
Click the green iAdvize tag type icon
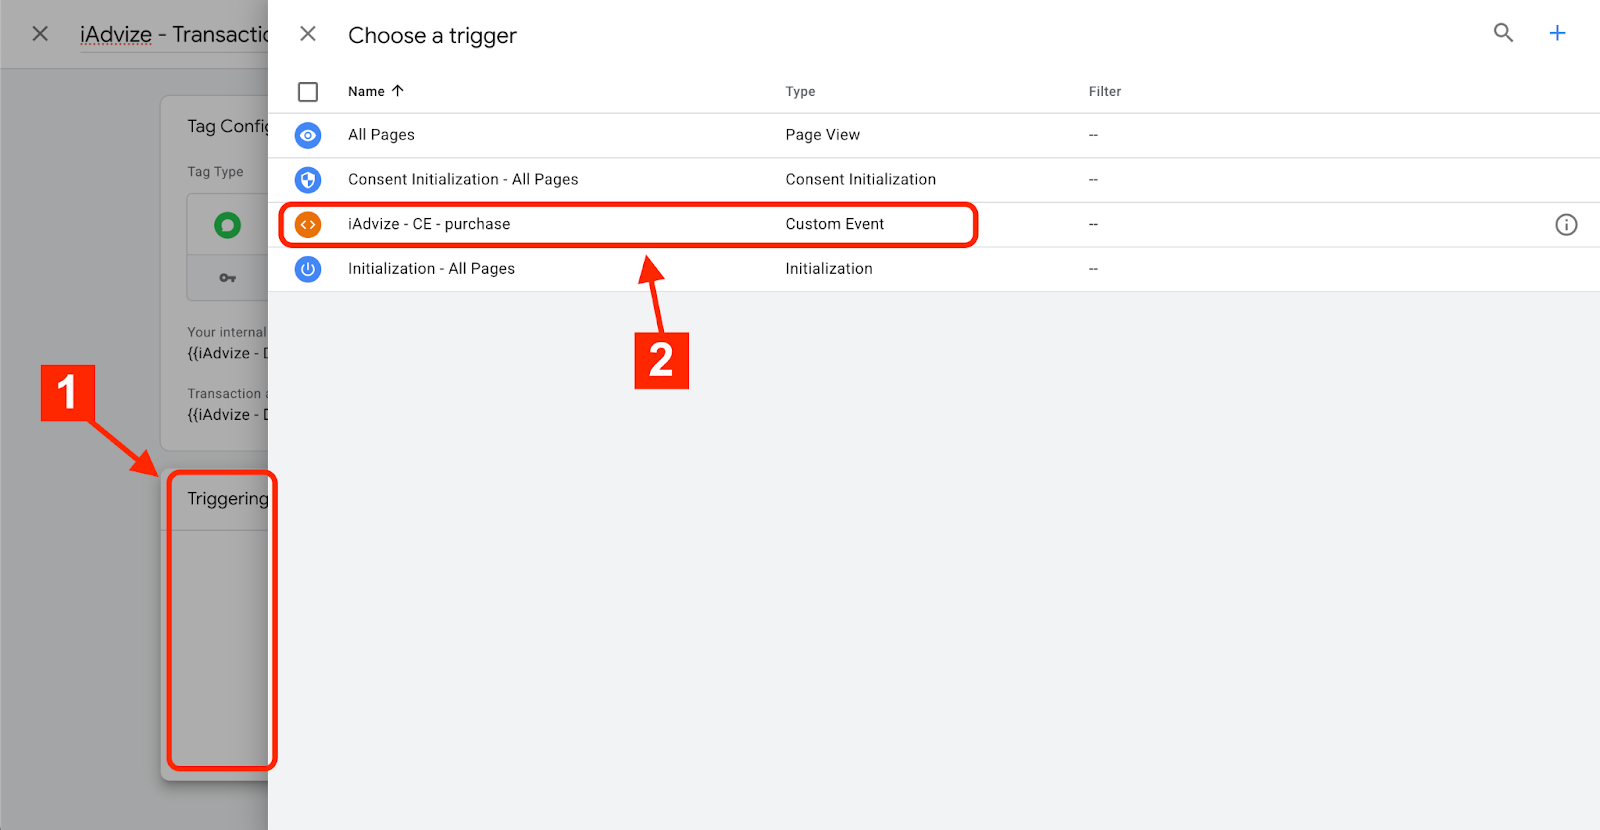[x=227, y=225]
